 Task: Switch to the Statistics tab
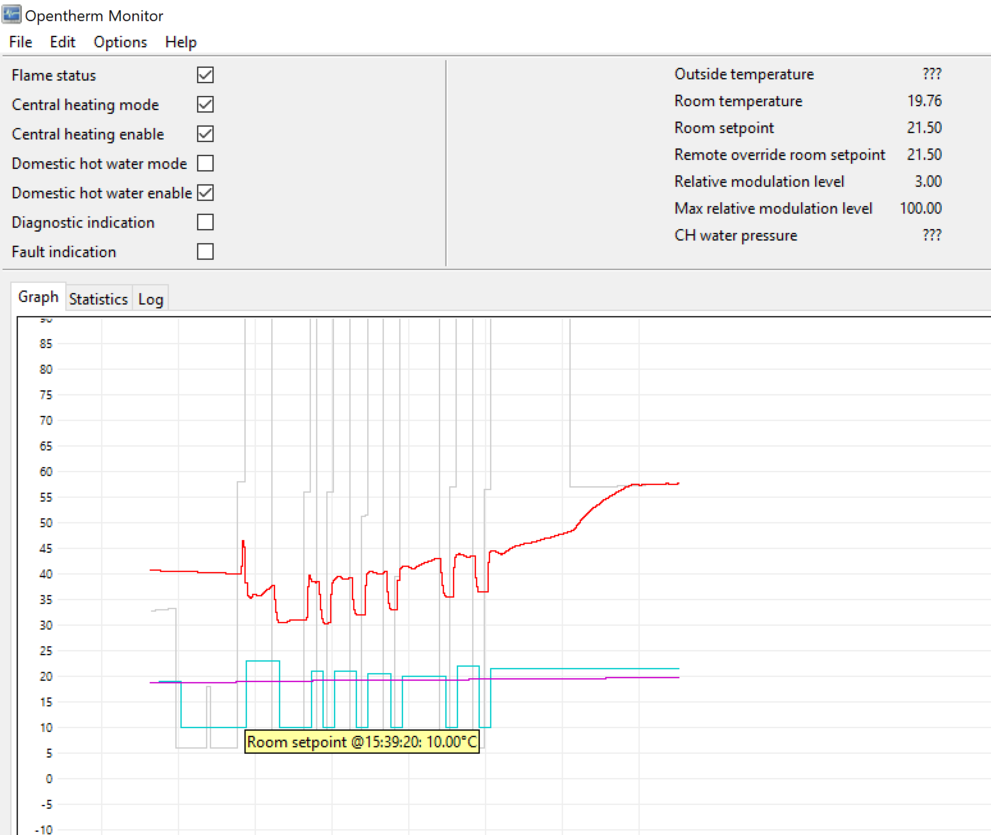tap(98, 299)
